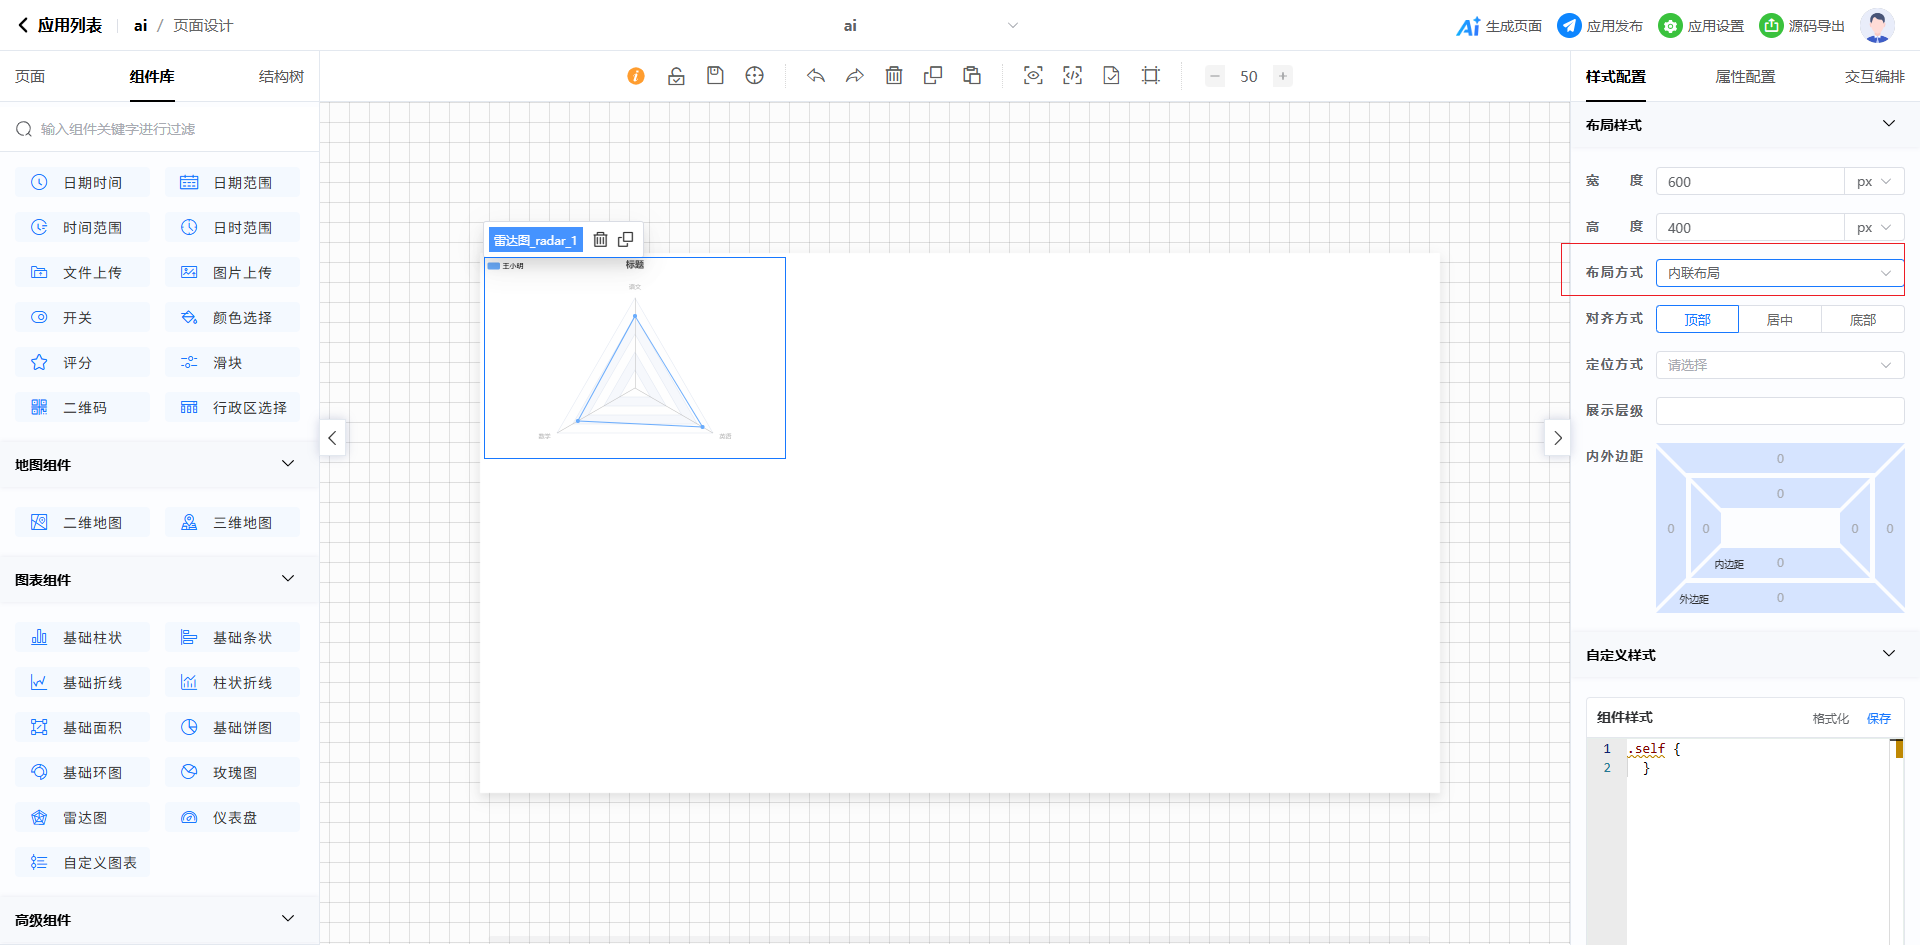Image resolution: width=1920 pixels, height=945 pixels.
Task: Switch to the 结构树 tab
Action: (x=281, y=77)
